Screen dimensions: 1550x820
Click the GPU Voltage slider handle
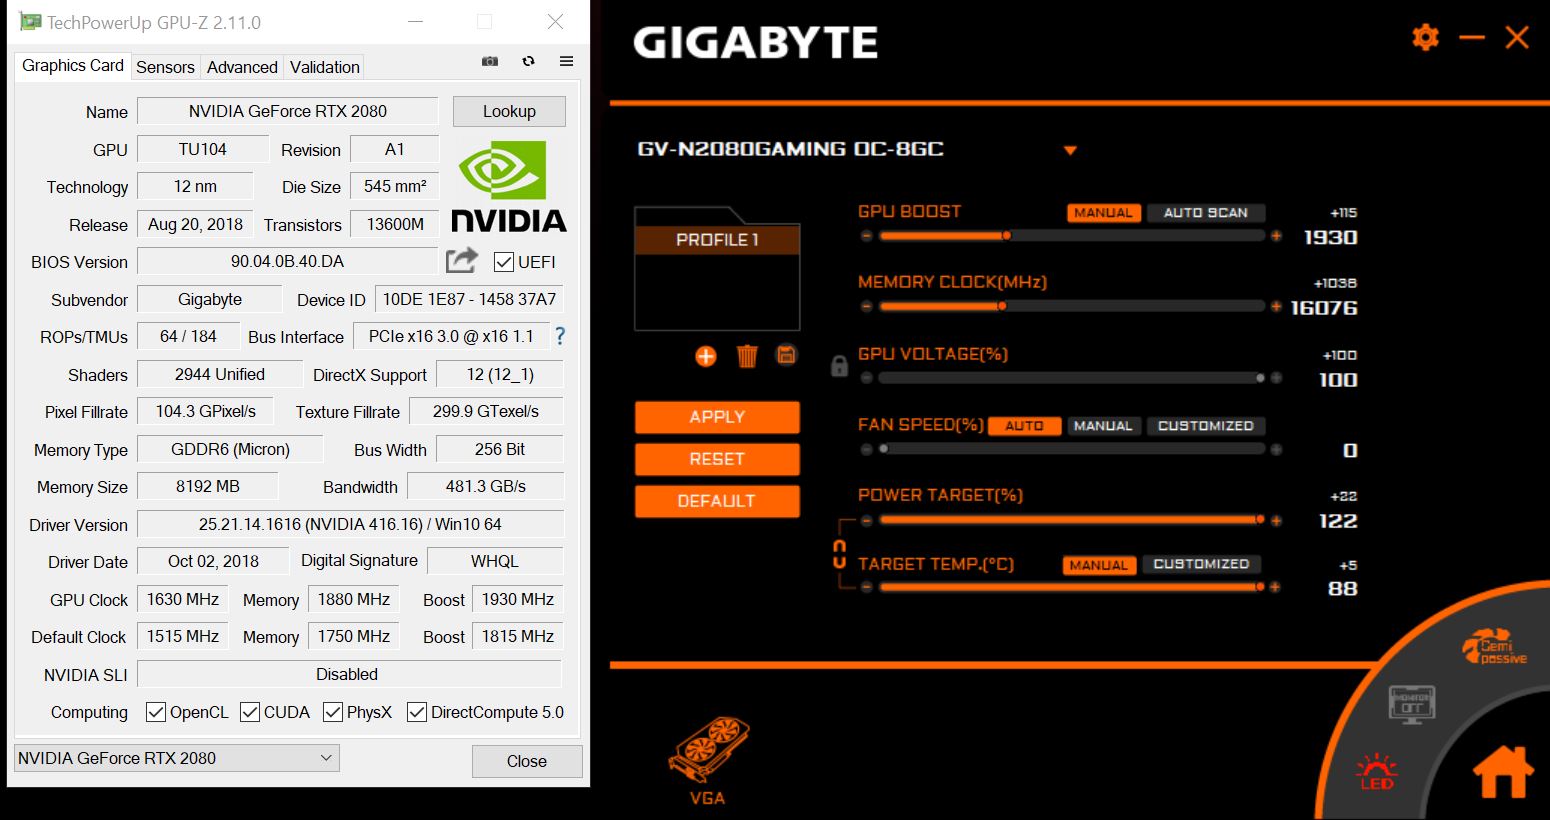[1260, 378]
